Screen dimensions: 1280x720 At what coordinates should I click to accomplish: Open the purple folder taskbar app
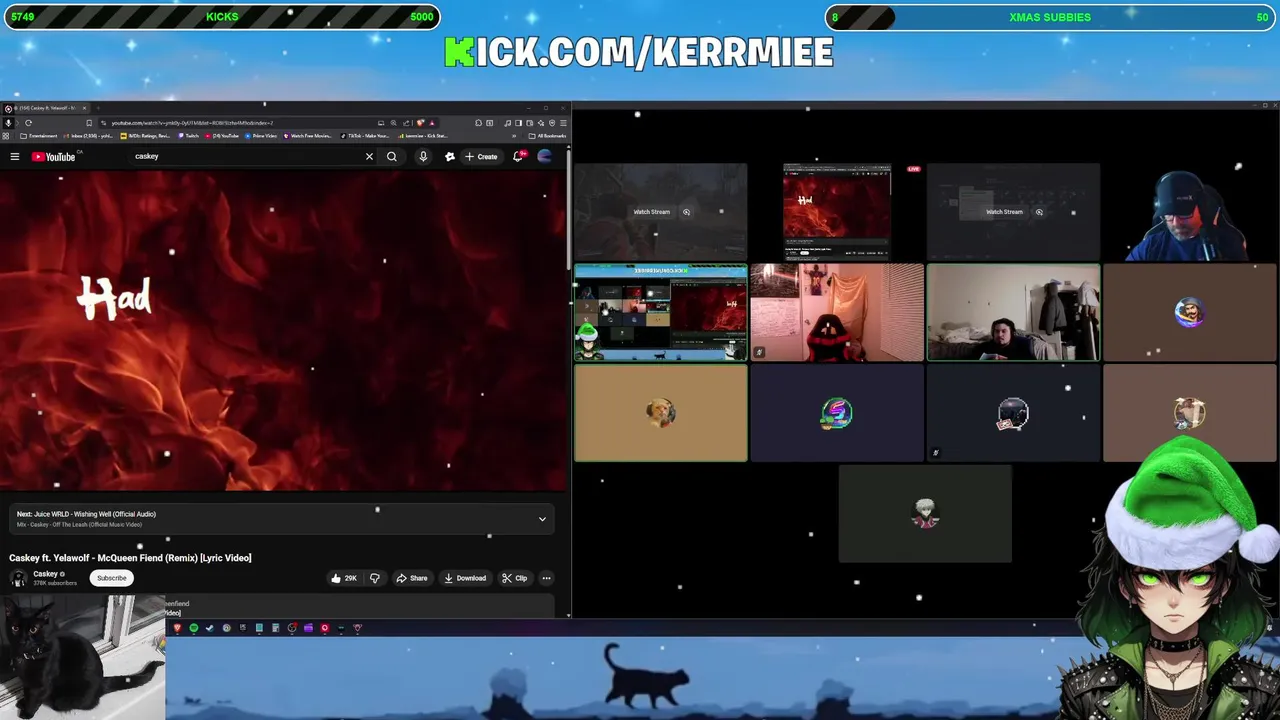[308, 628]
